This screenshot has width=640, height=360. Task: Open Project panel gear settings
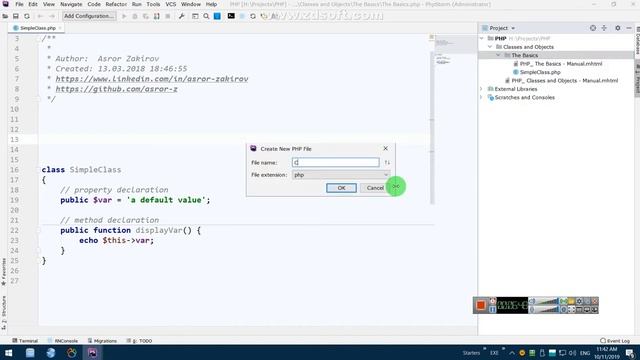point(618,28)
